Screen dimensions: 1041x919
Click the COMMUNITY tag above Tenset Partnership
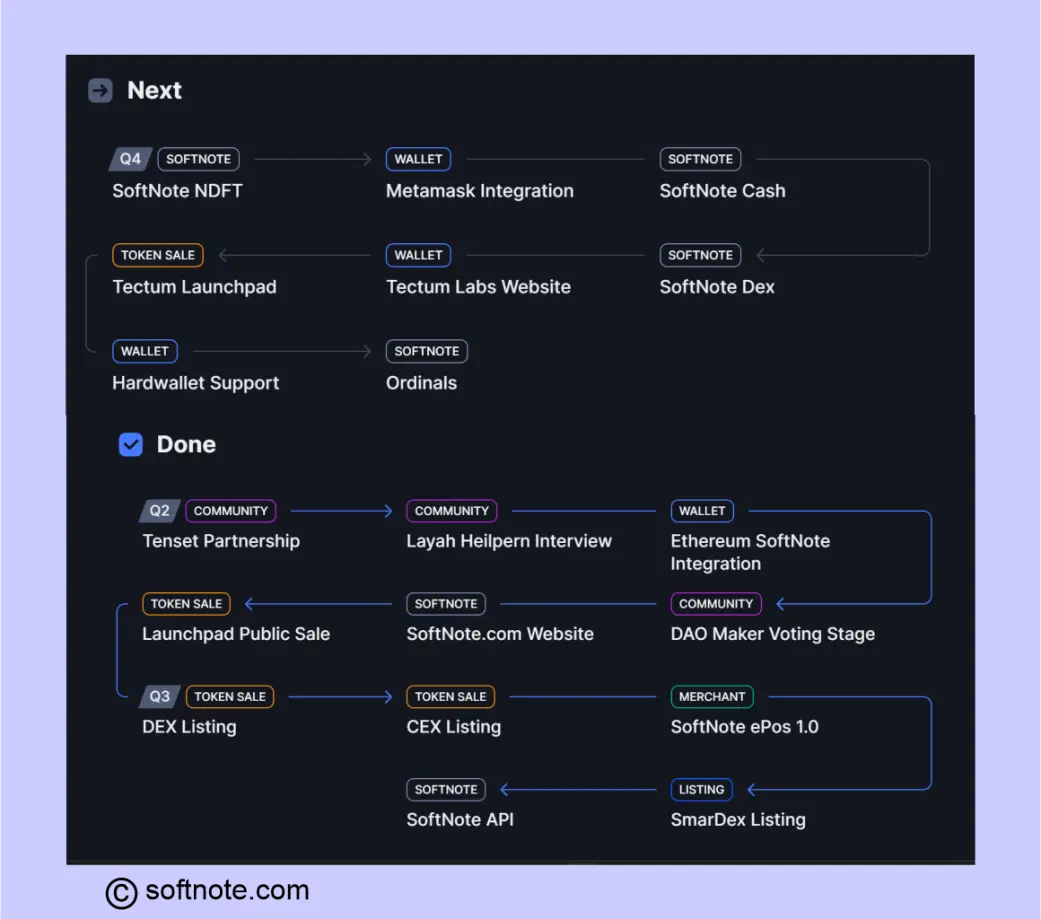point(230,511)
